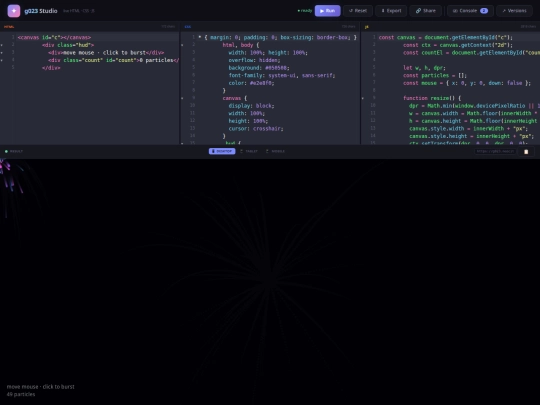
Task: Click 'const particles = []' JS line
Action: coord(435,75)
